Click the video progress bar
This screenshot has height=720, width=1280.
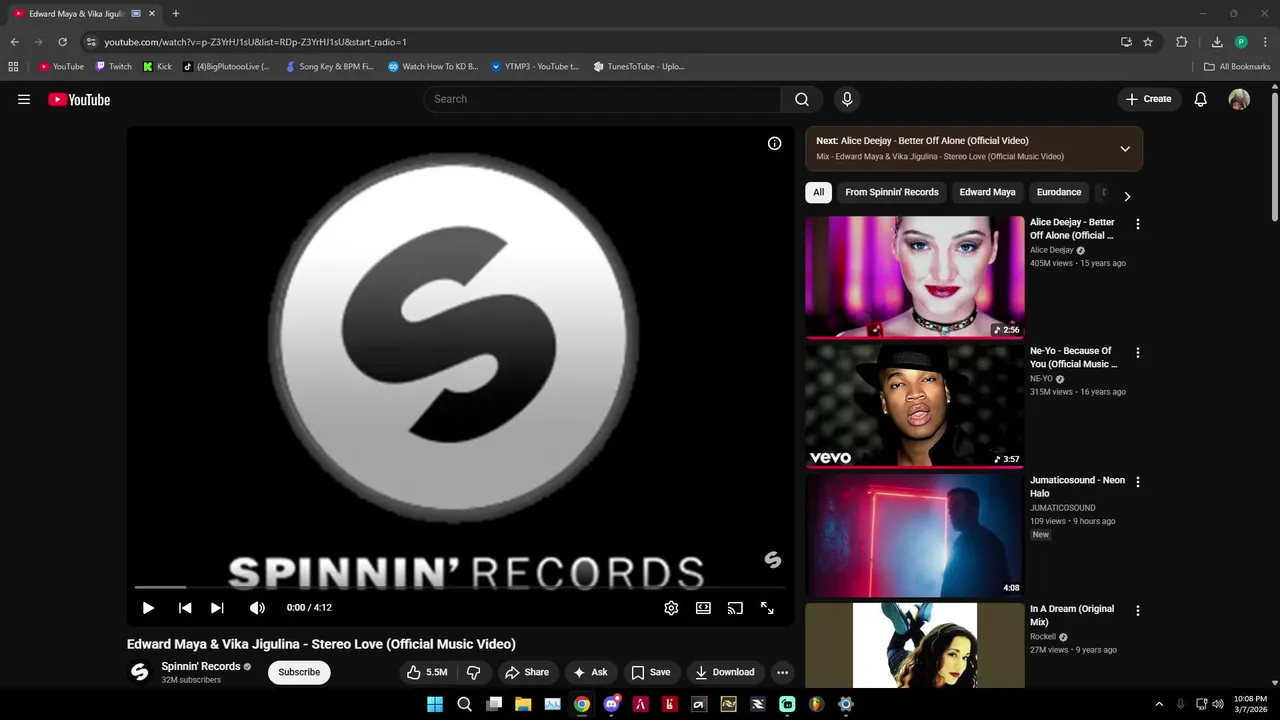(460, 587)
